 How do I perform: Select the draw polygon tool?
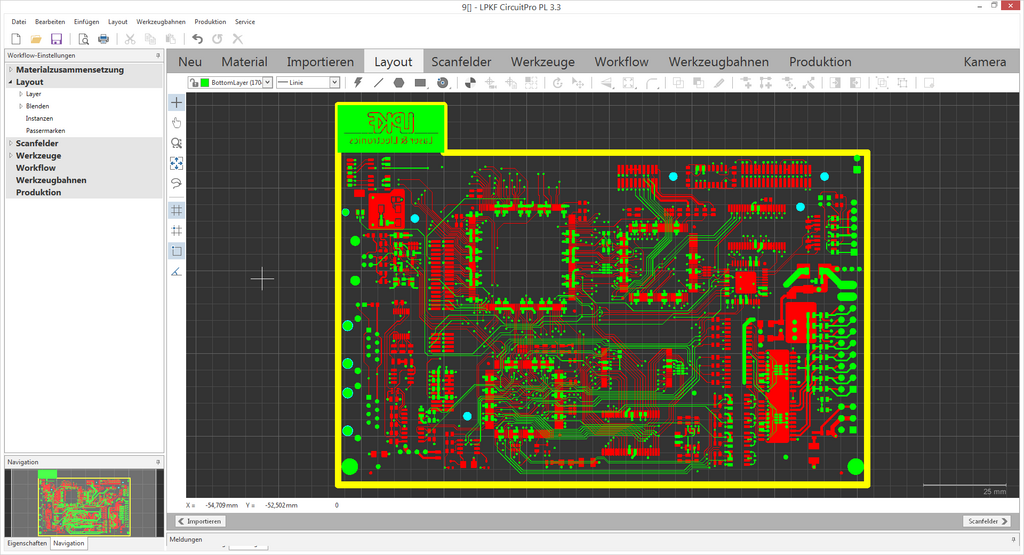tap(399, 83)
